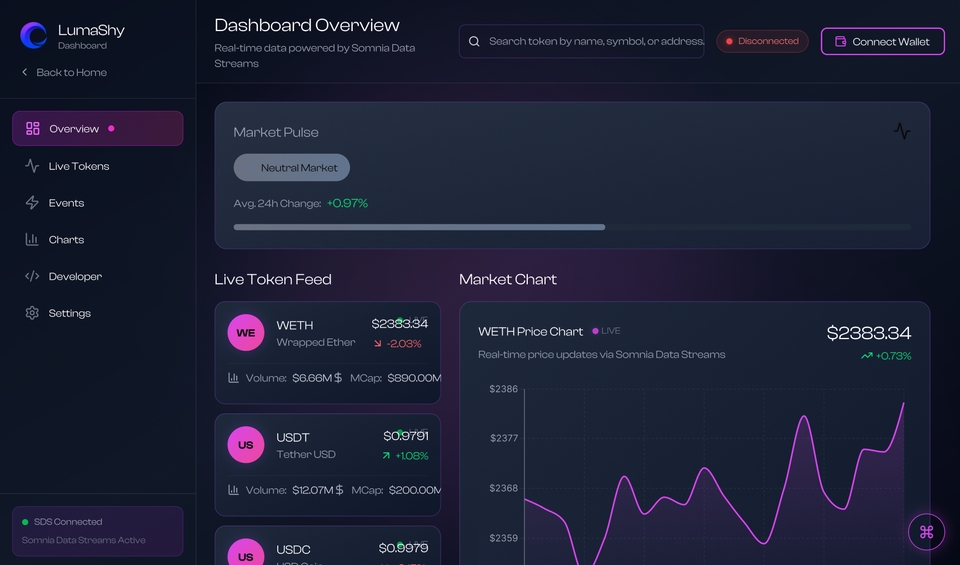Open the command palette floating button
960x565 pixels.
point(926,532)
